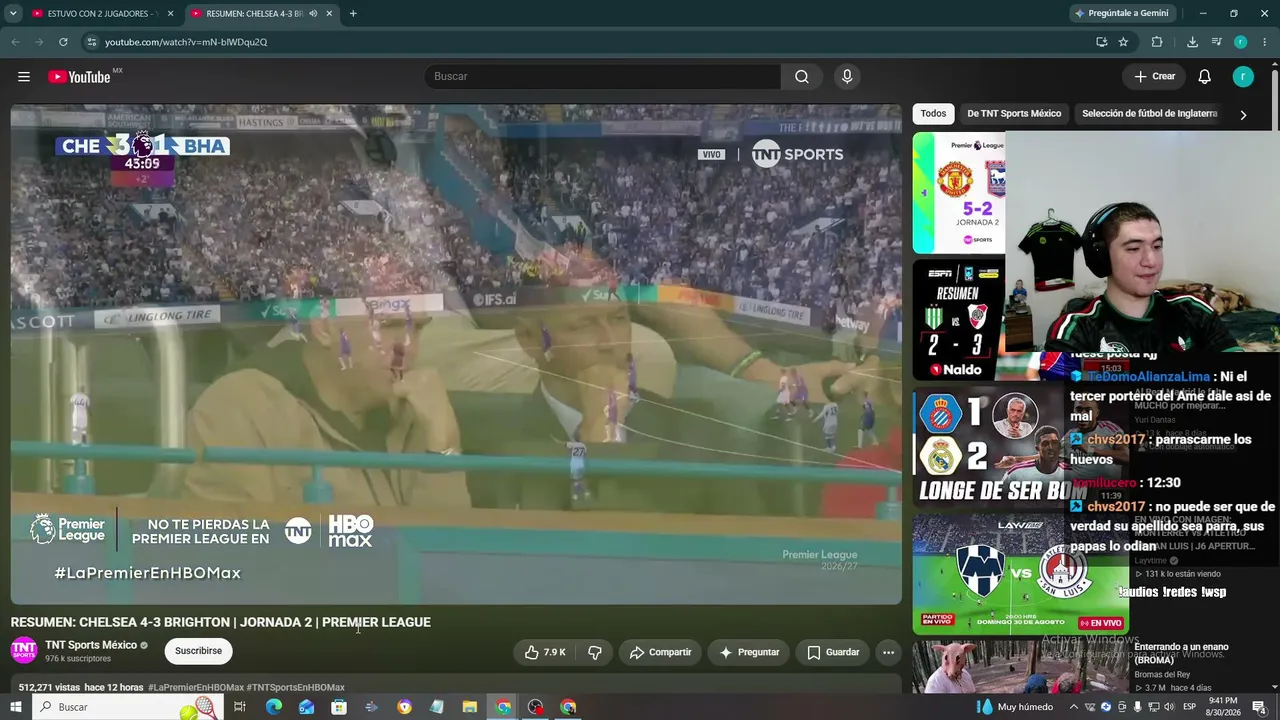Open Chrome profile avatar
1280x720 pixels.
click(1240, 42)
